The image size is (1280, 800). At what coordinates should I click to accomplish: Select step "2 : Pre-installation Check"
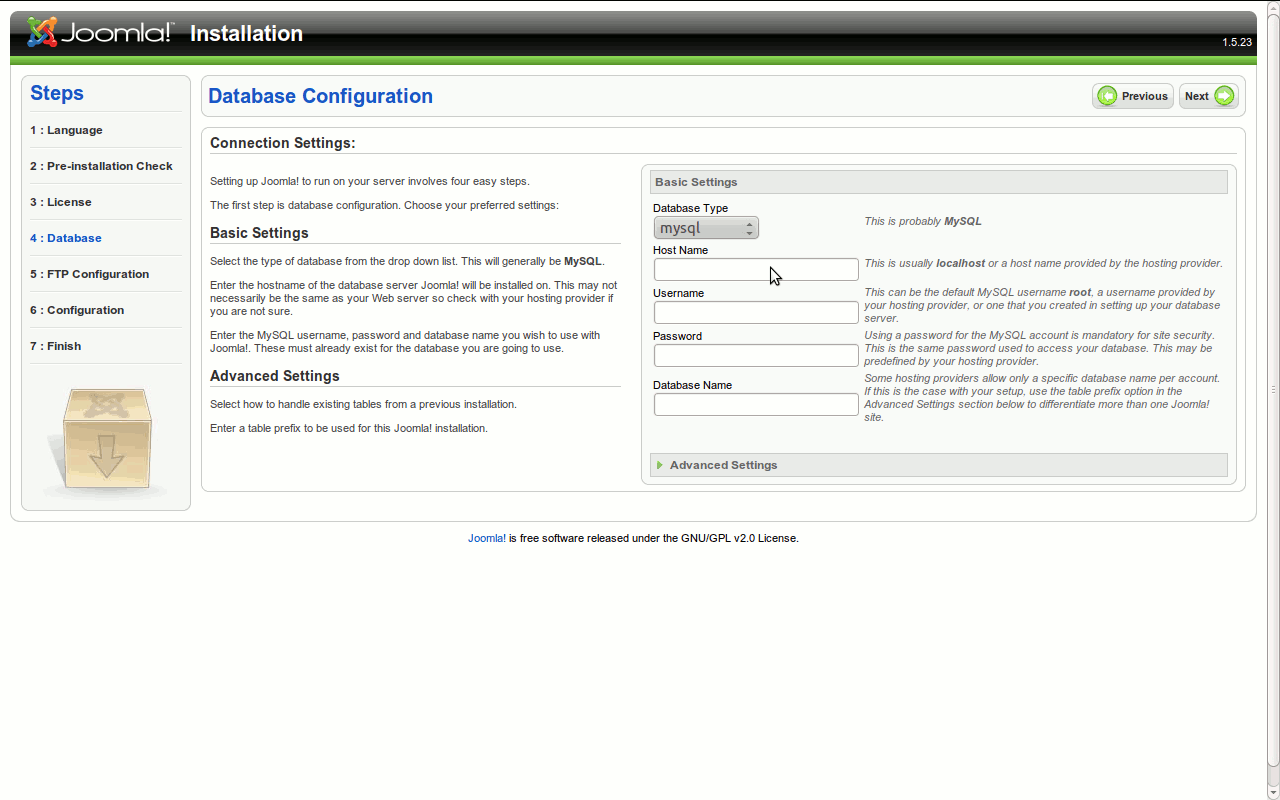[101, 166]
